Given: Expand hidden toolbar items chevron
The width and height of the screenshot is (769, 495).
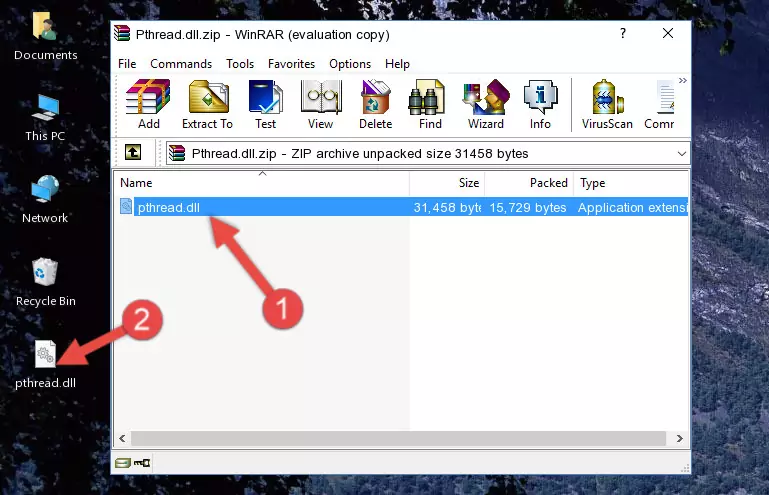Looking at the screenshot, I should tap(683, 80).
